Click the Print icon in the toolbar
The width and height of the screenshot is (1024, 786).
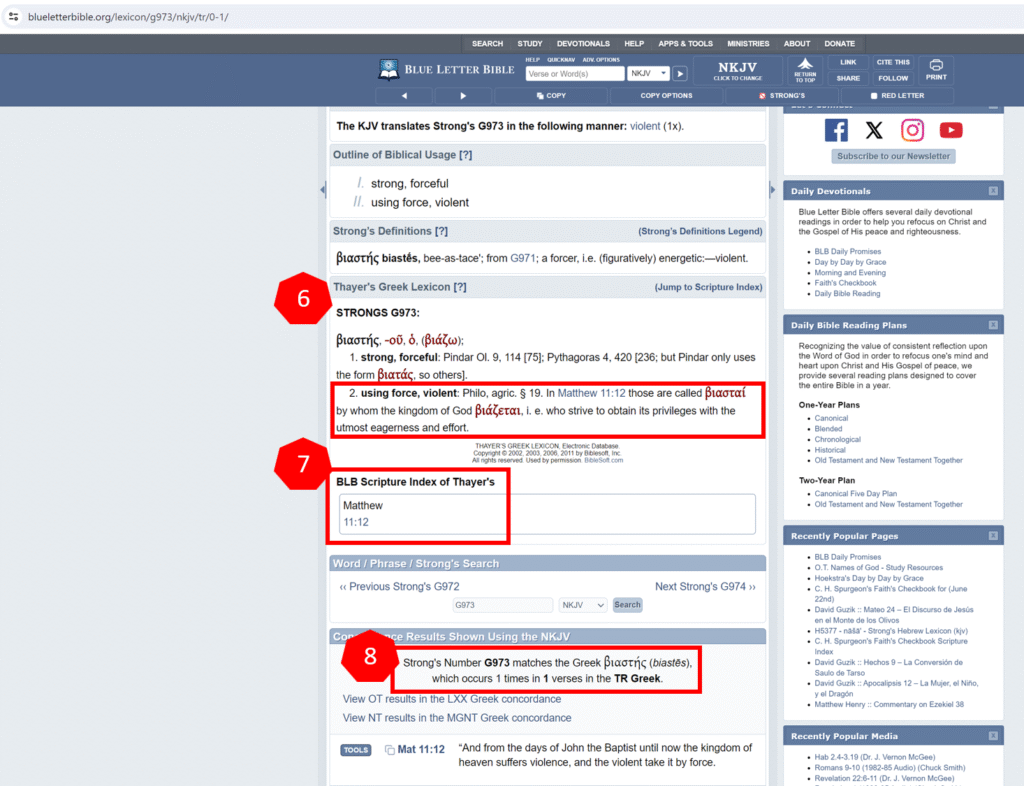click(x=936, y=69)
